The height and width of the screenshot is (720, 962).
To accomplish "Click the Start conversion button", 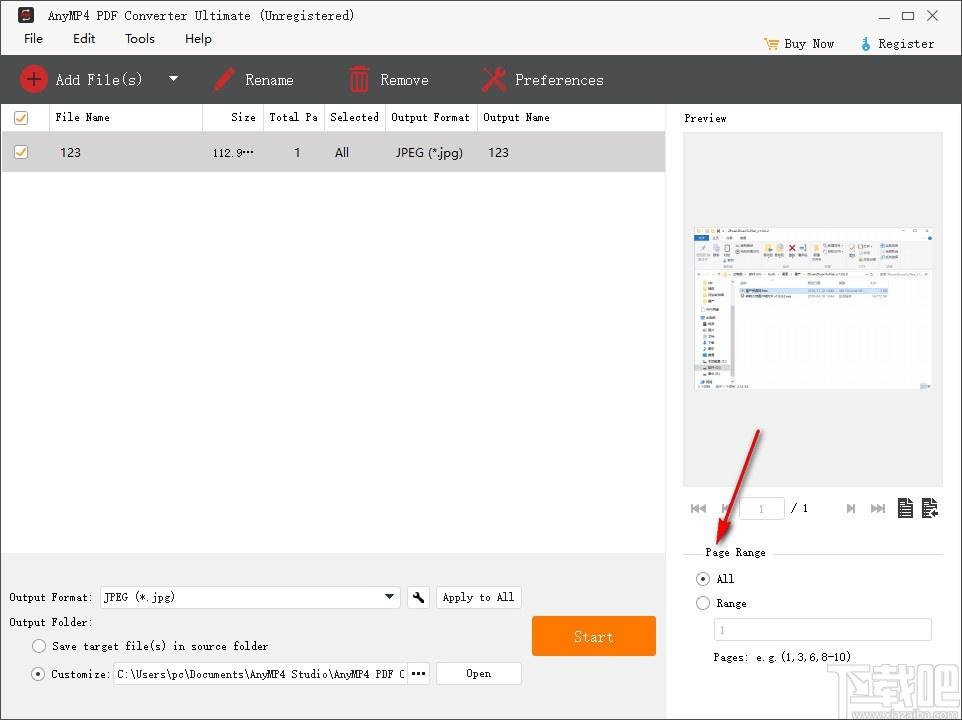I will [594, 636].
